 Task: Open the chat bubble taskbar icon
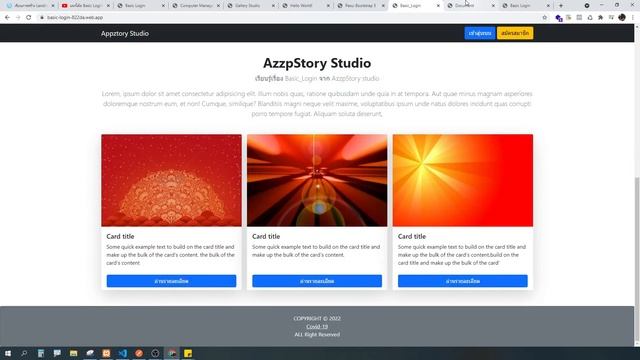coord(57,353)
